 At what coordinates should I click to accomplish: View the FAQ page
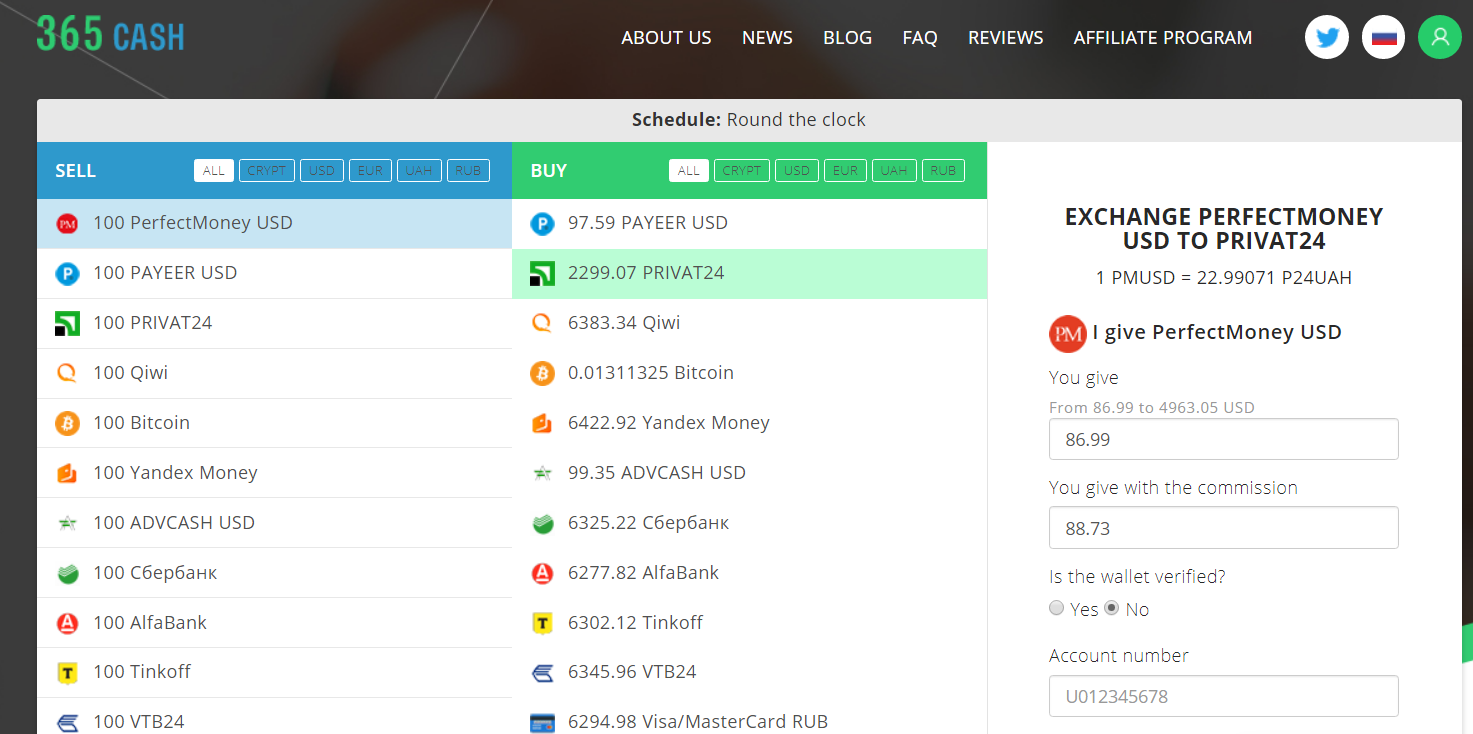920,38
